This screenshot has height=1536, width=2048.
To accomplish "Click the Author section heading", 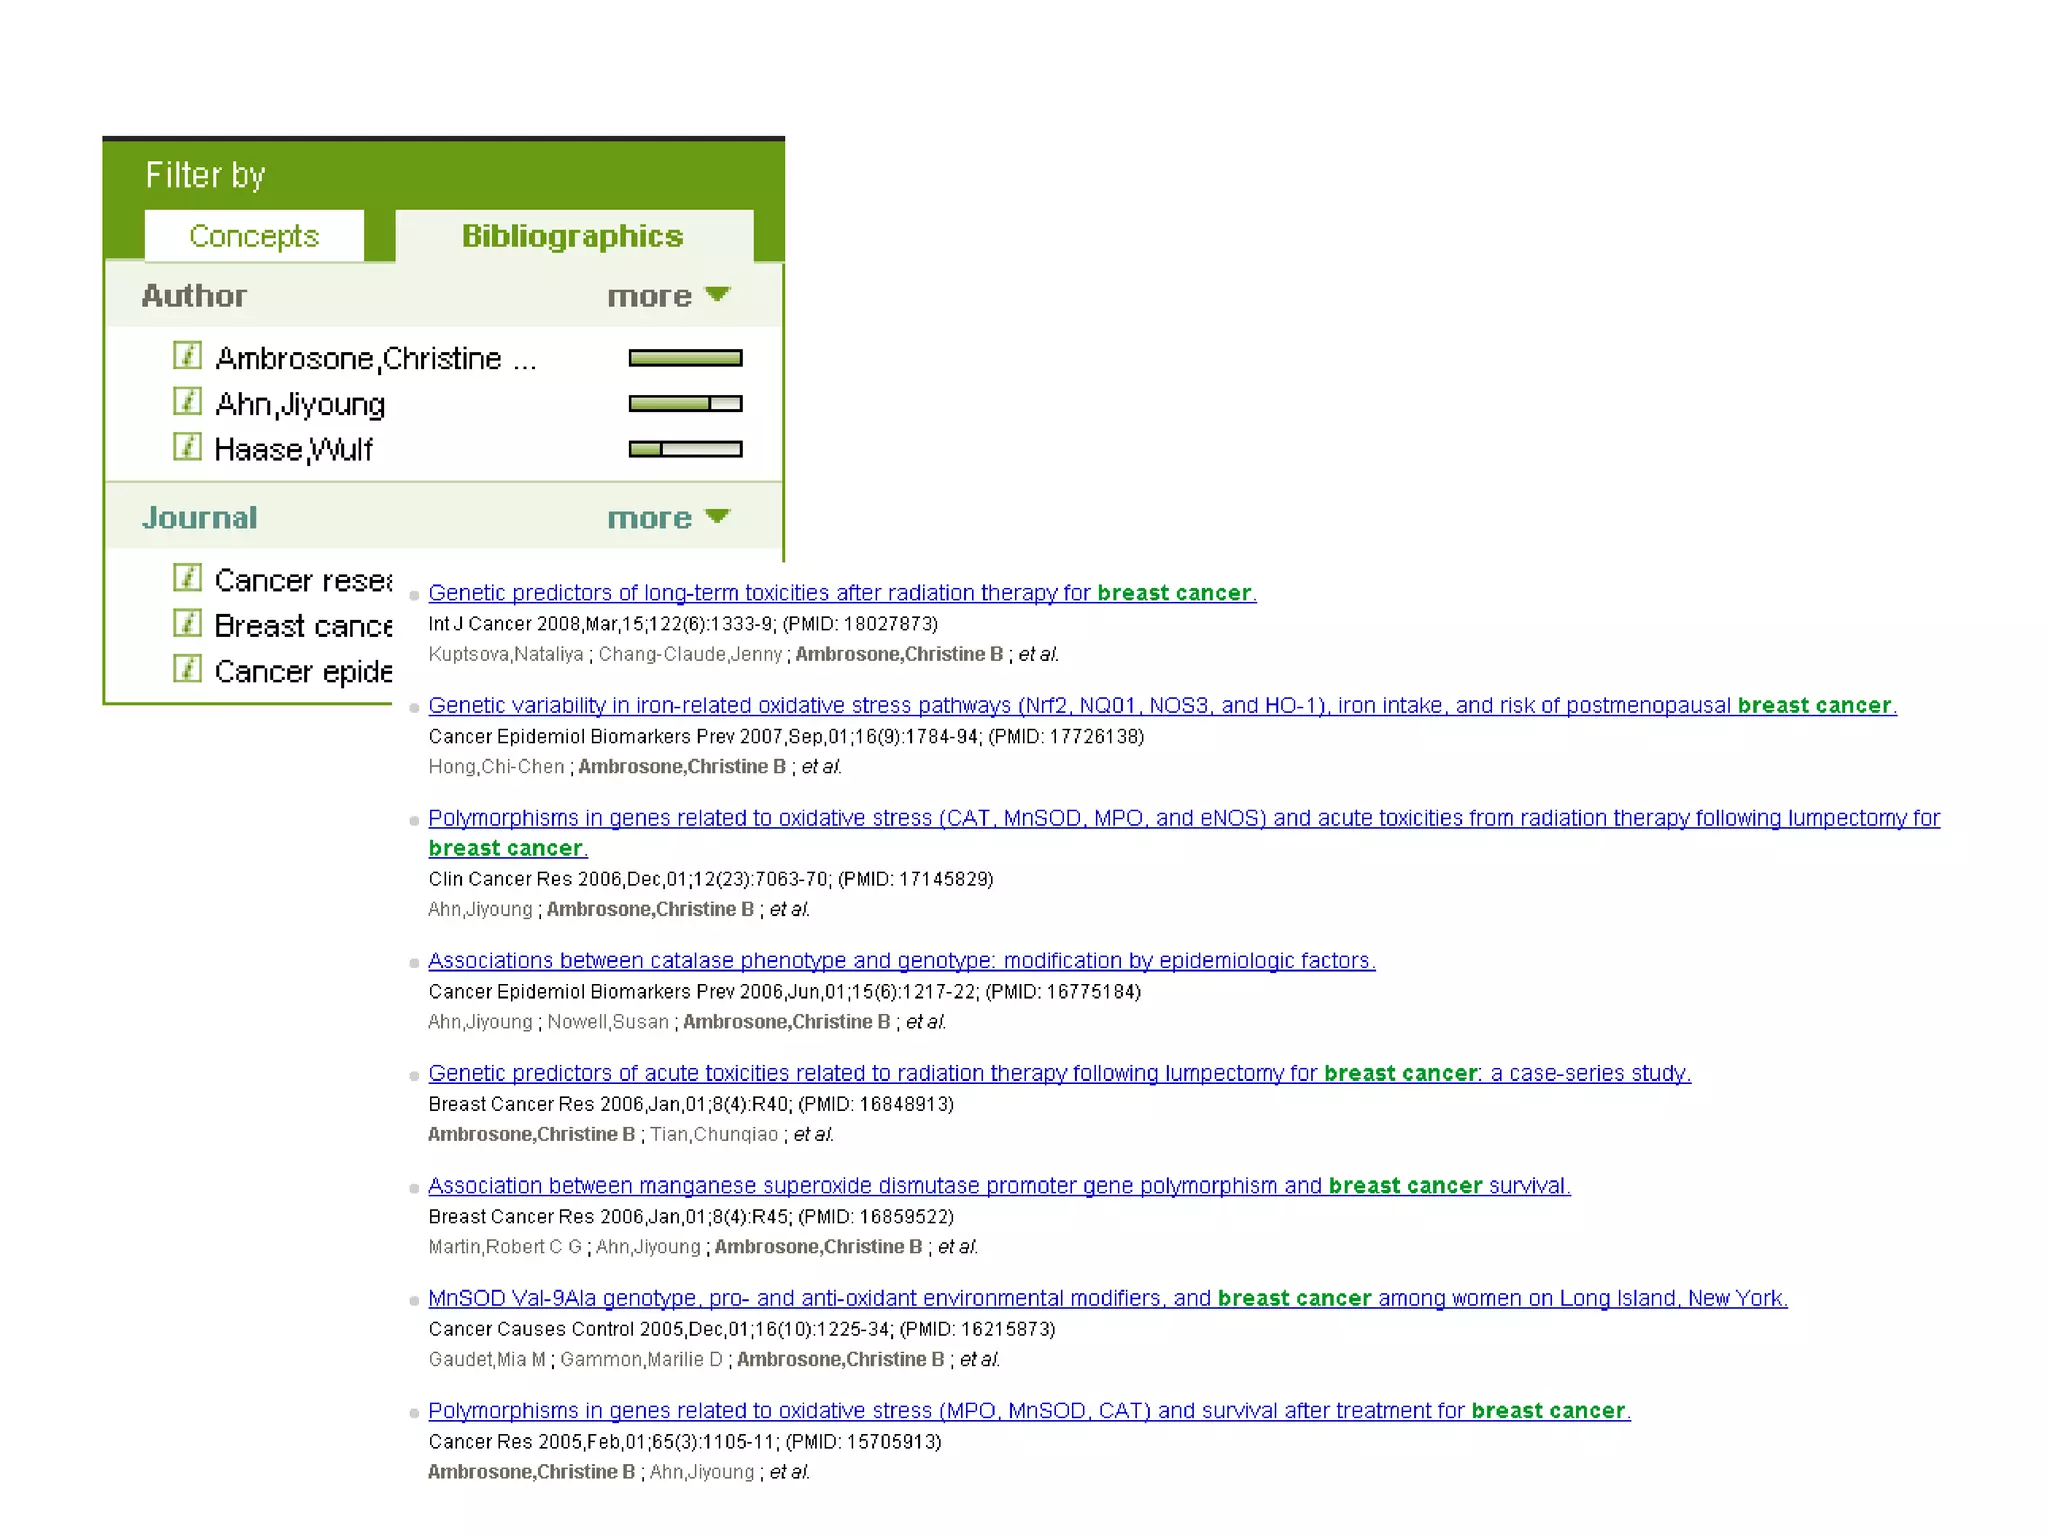I will coord(194,296).
